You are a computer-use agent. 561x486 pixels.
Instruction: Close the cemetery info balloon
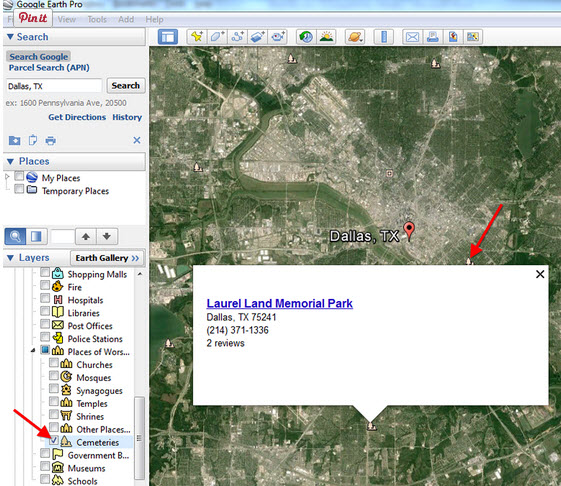pos(540,274)
